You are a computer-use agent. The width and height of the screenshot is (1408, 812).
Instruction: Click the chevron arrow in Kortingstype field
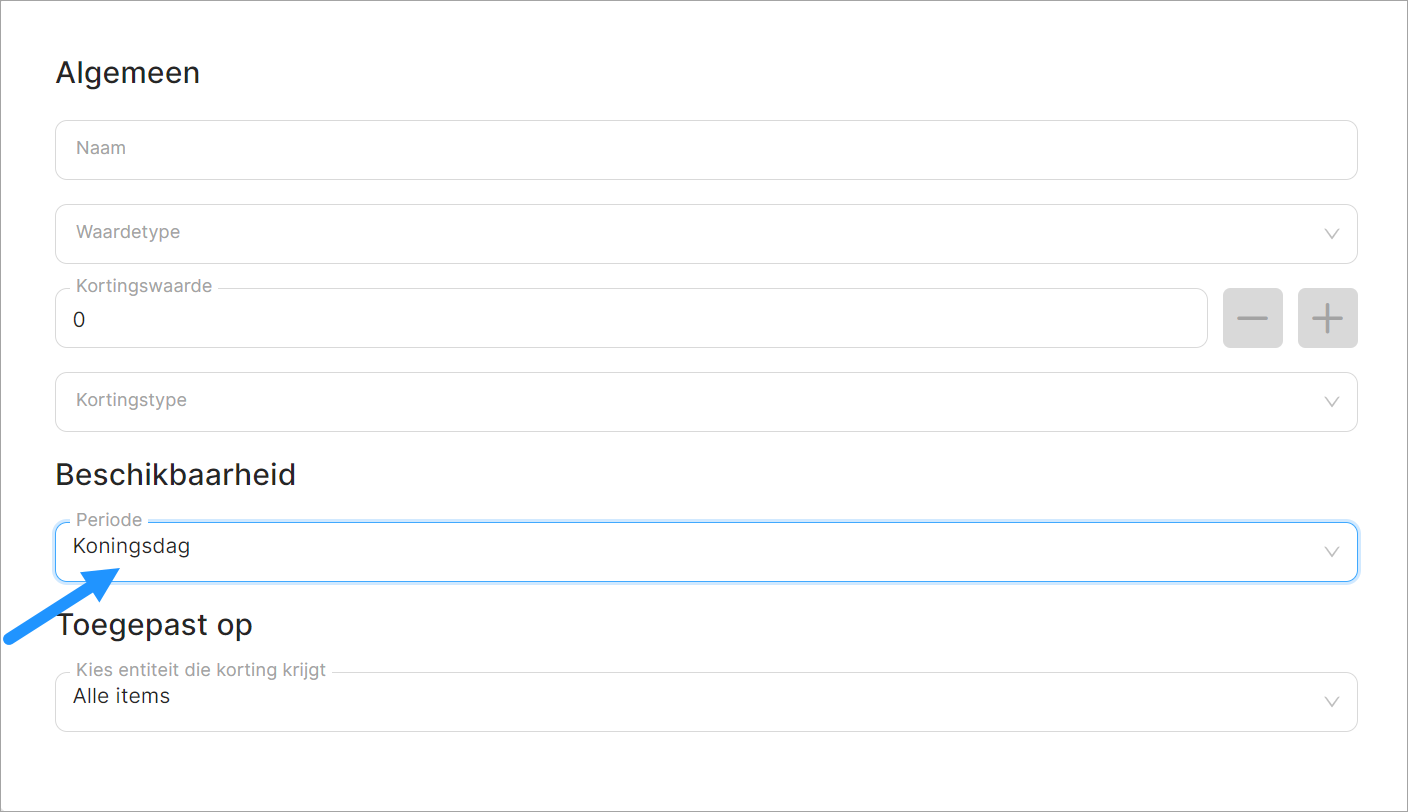tap(1331, 402)
